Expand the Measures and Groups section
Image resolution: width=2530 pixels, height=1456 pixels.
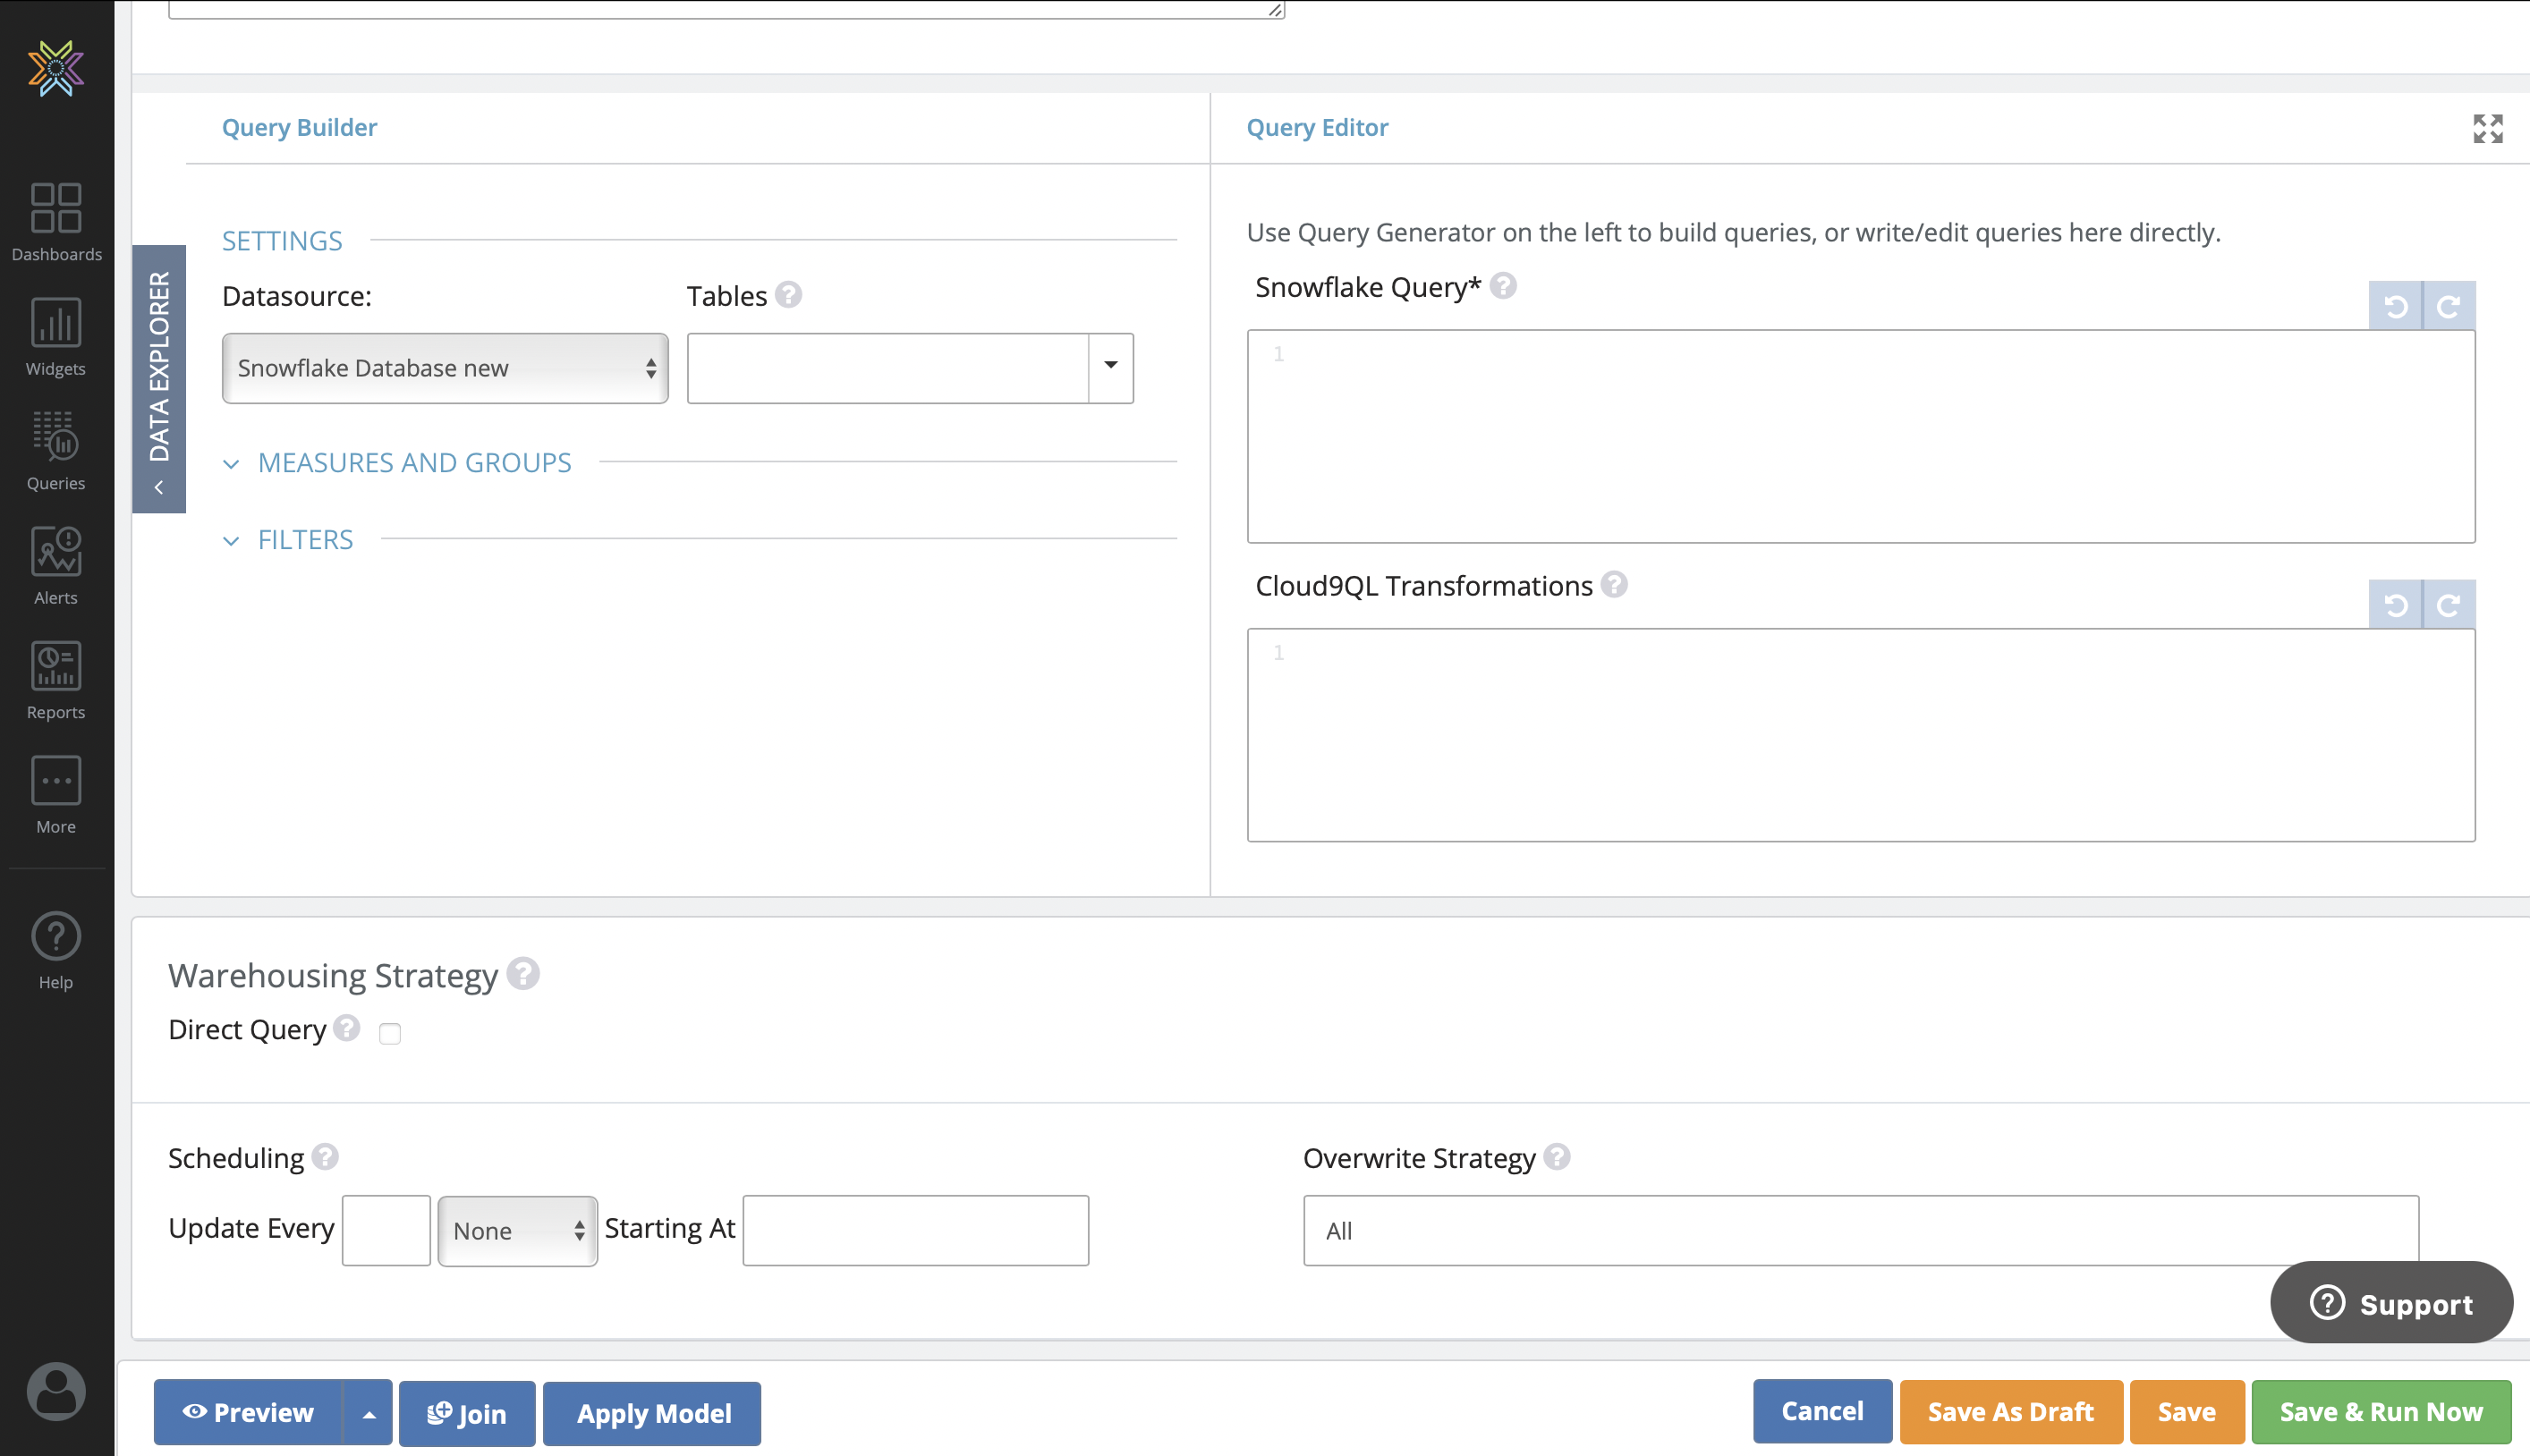(413, 462)
